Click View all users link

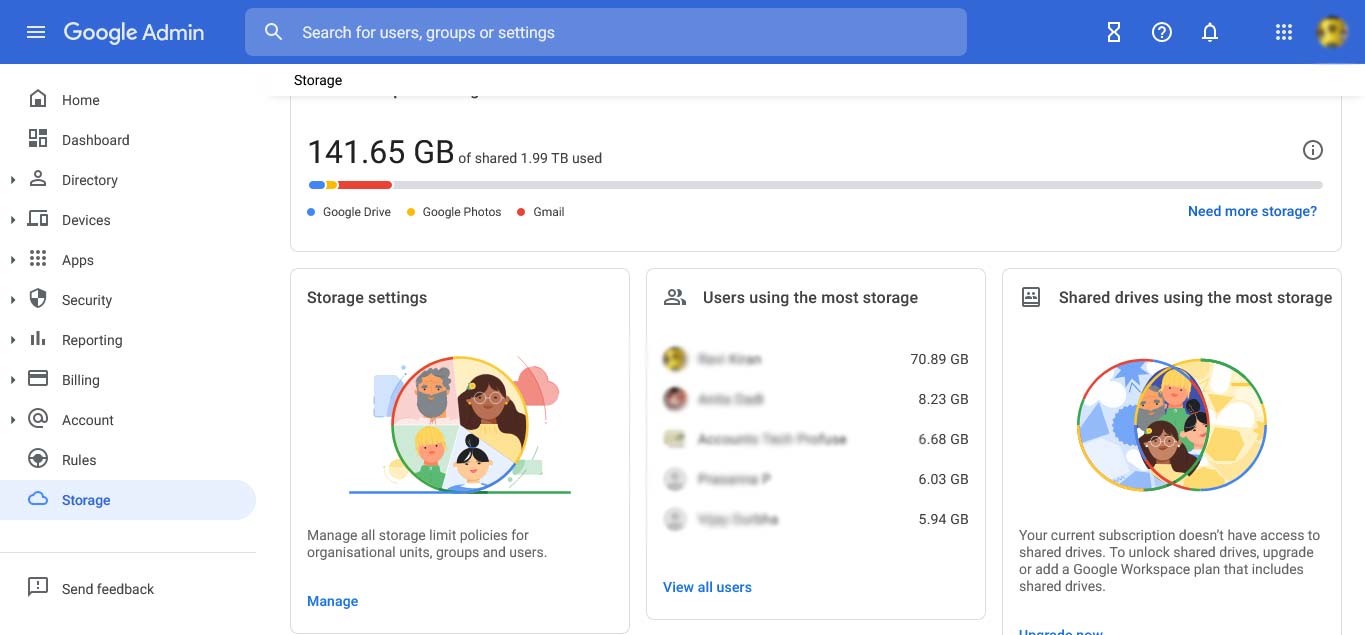[x=707, y=587]
